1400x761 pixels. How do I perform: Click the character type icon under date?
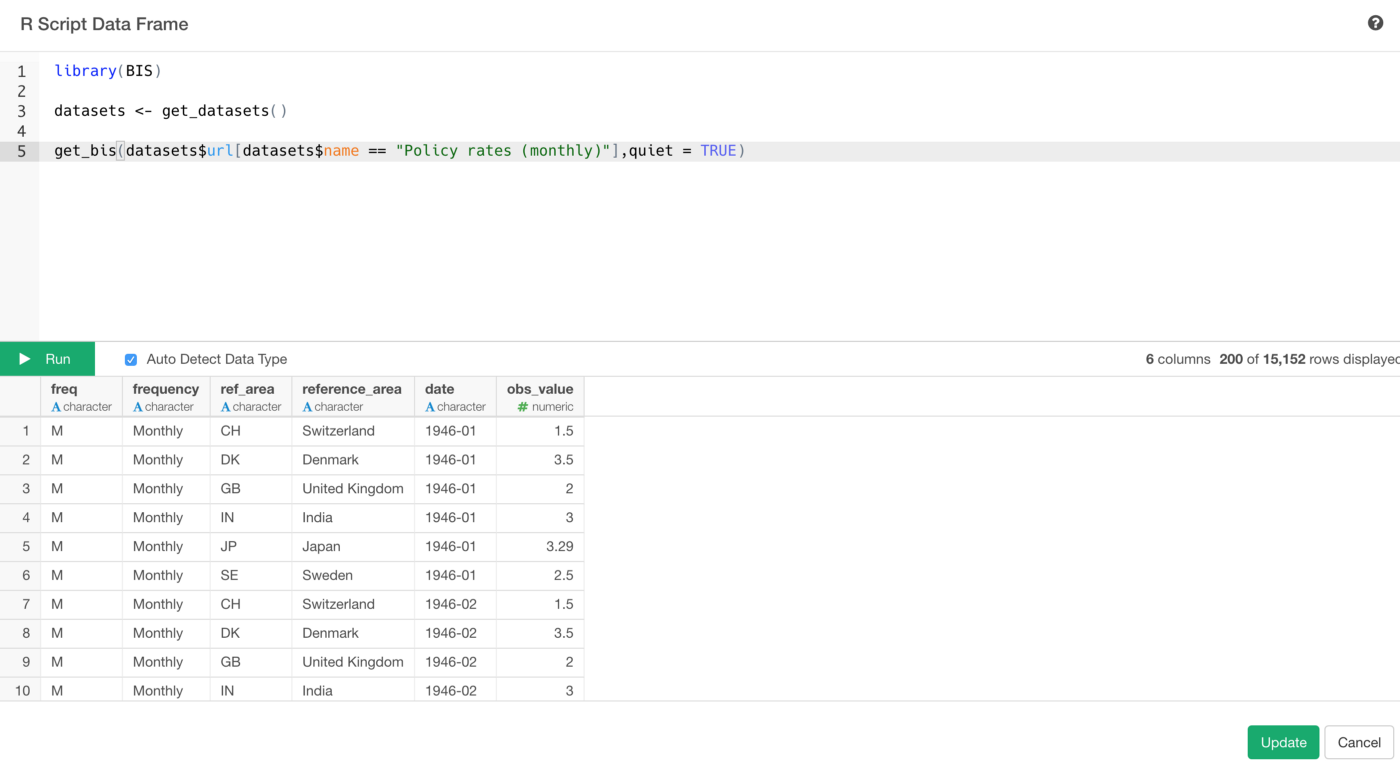(430, 407)
